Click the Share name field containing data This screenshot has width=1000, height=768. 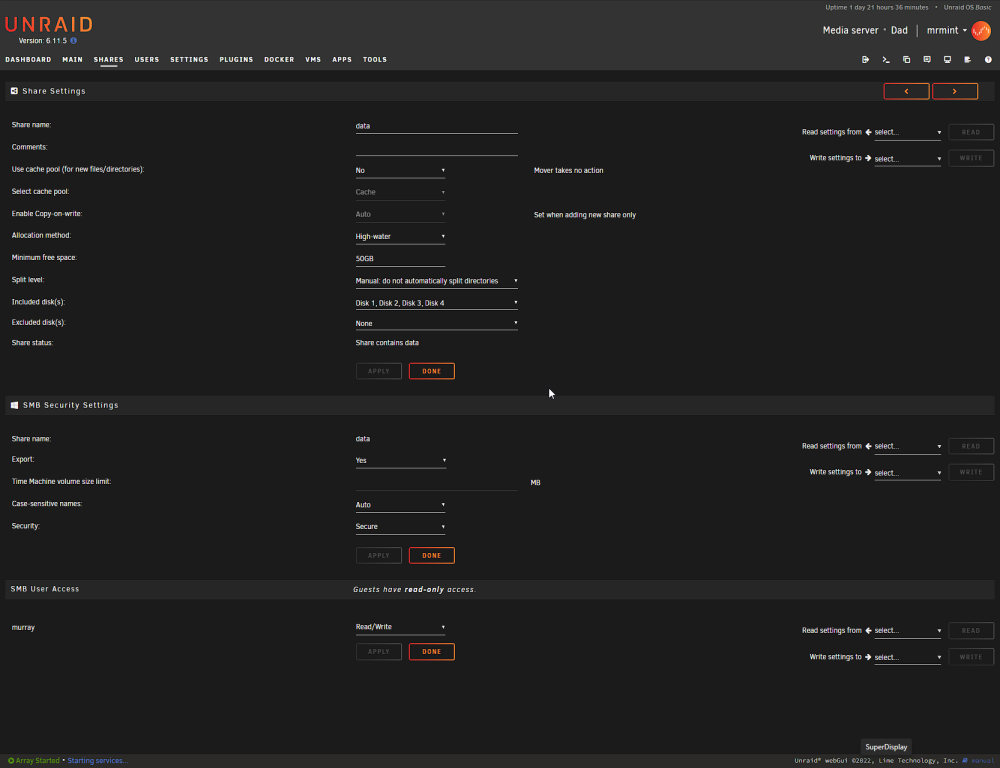tap(436, 126)
